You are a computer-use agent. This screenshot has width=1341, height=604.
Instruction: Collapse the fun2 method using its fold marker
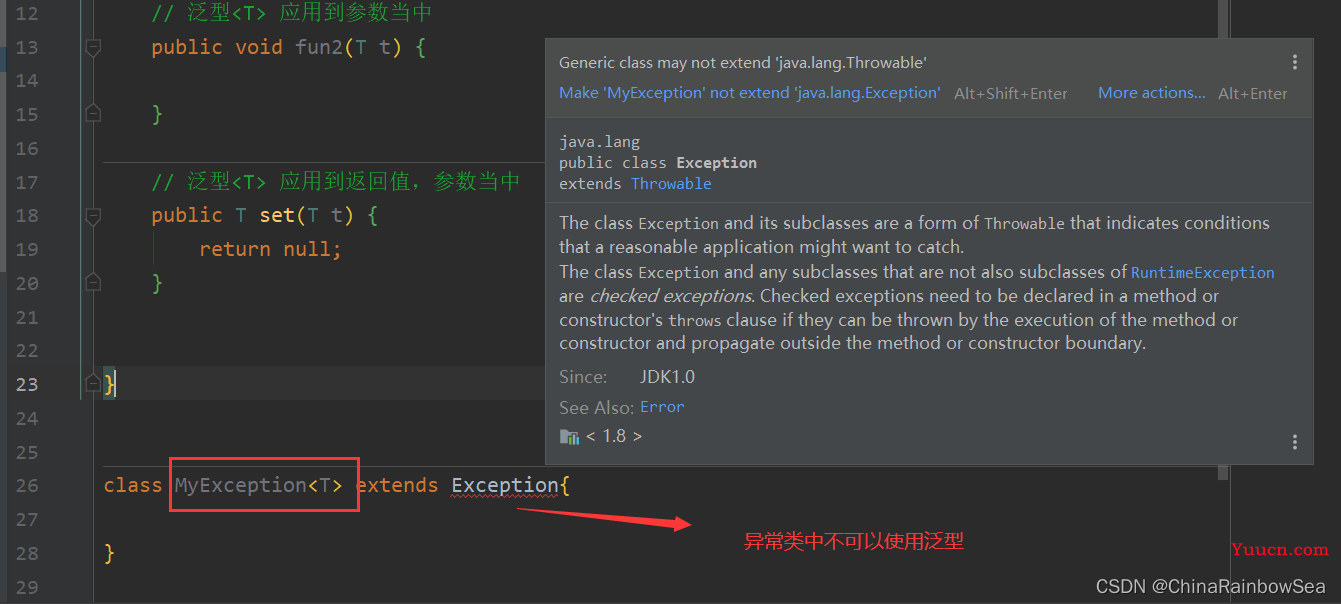[x=93, y=47]
